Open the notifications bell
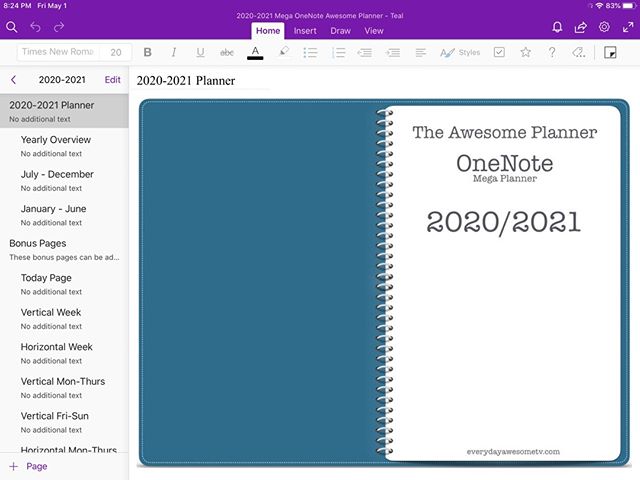The width and height of the screenshot is (640, 480). pyautogui.click(x=557, y=27)
